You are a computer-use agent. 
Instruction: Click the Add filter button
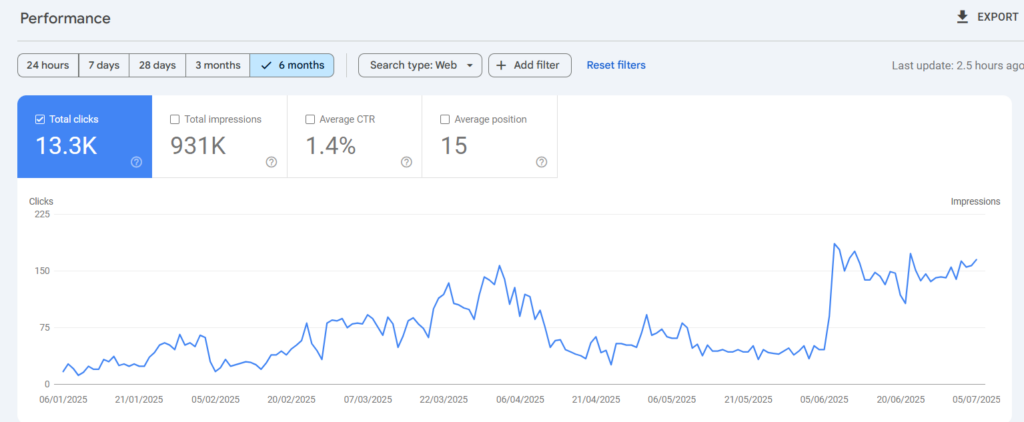point(530,65)
